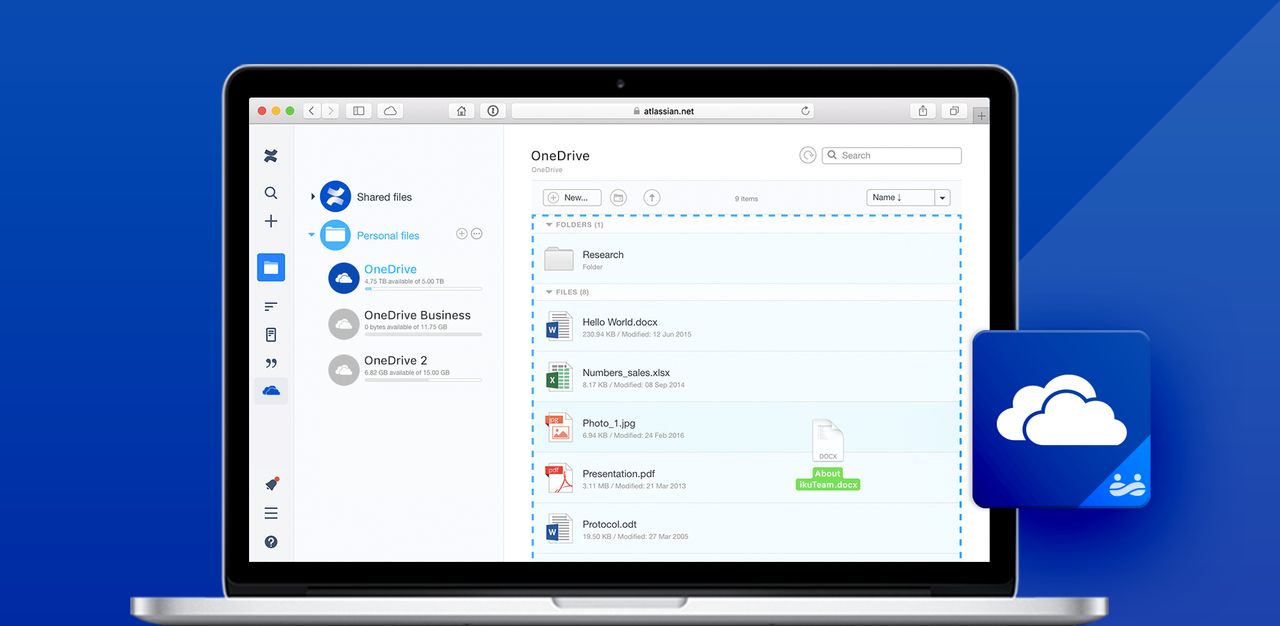Expand the Shared files tree
1280x626 pixels.
coord(313,197)
